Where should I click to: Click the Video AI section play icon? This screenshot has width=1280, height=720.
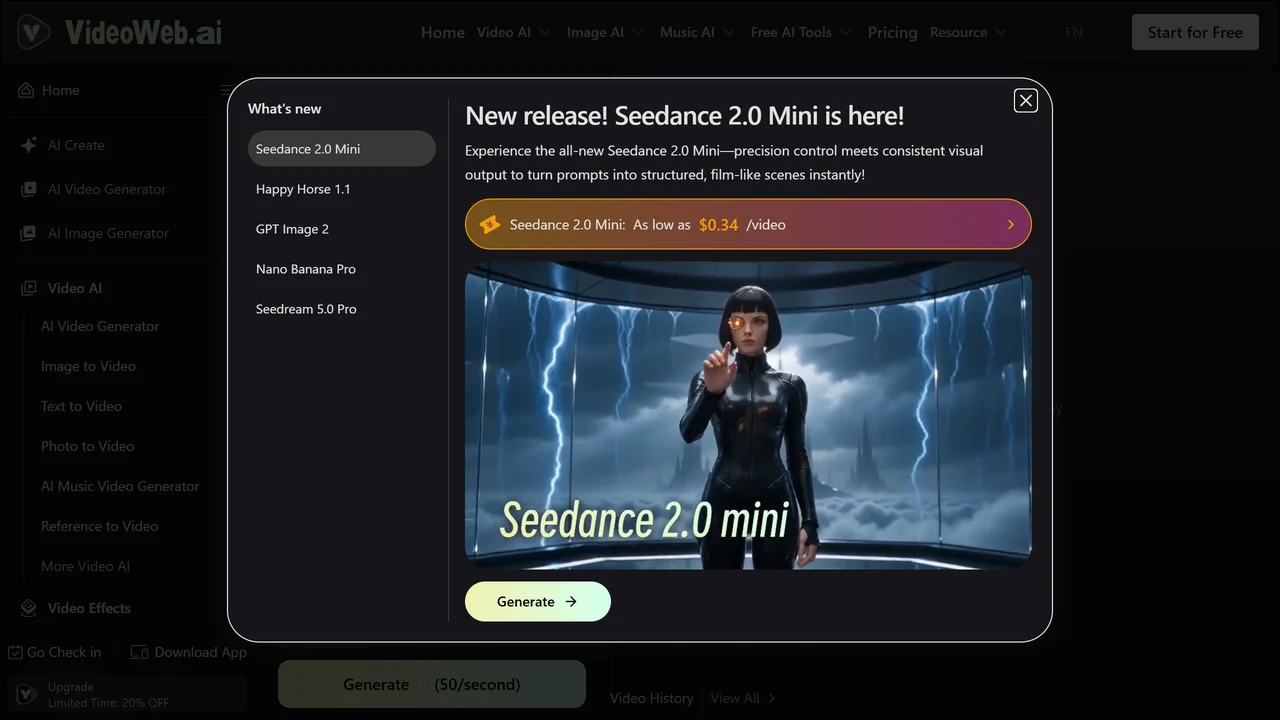[29, 288]
